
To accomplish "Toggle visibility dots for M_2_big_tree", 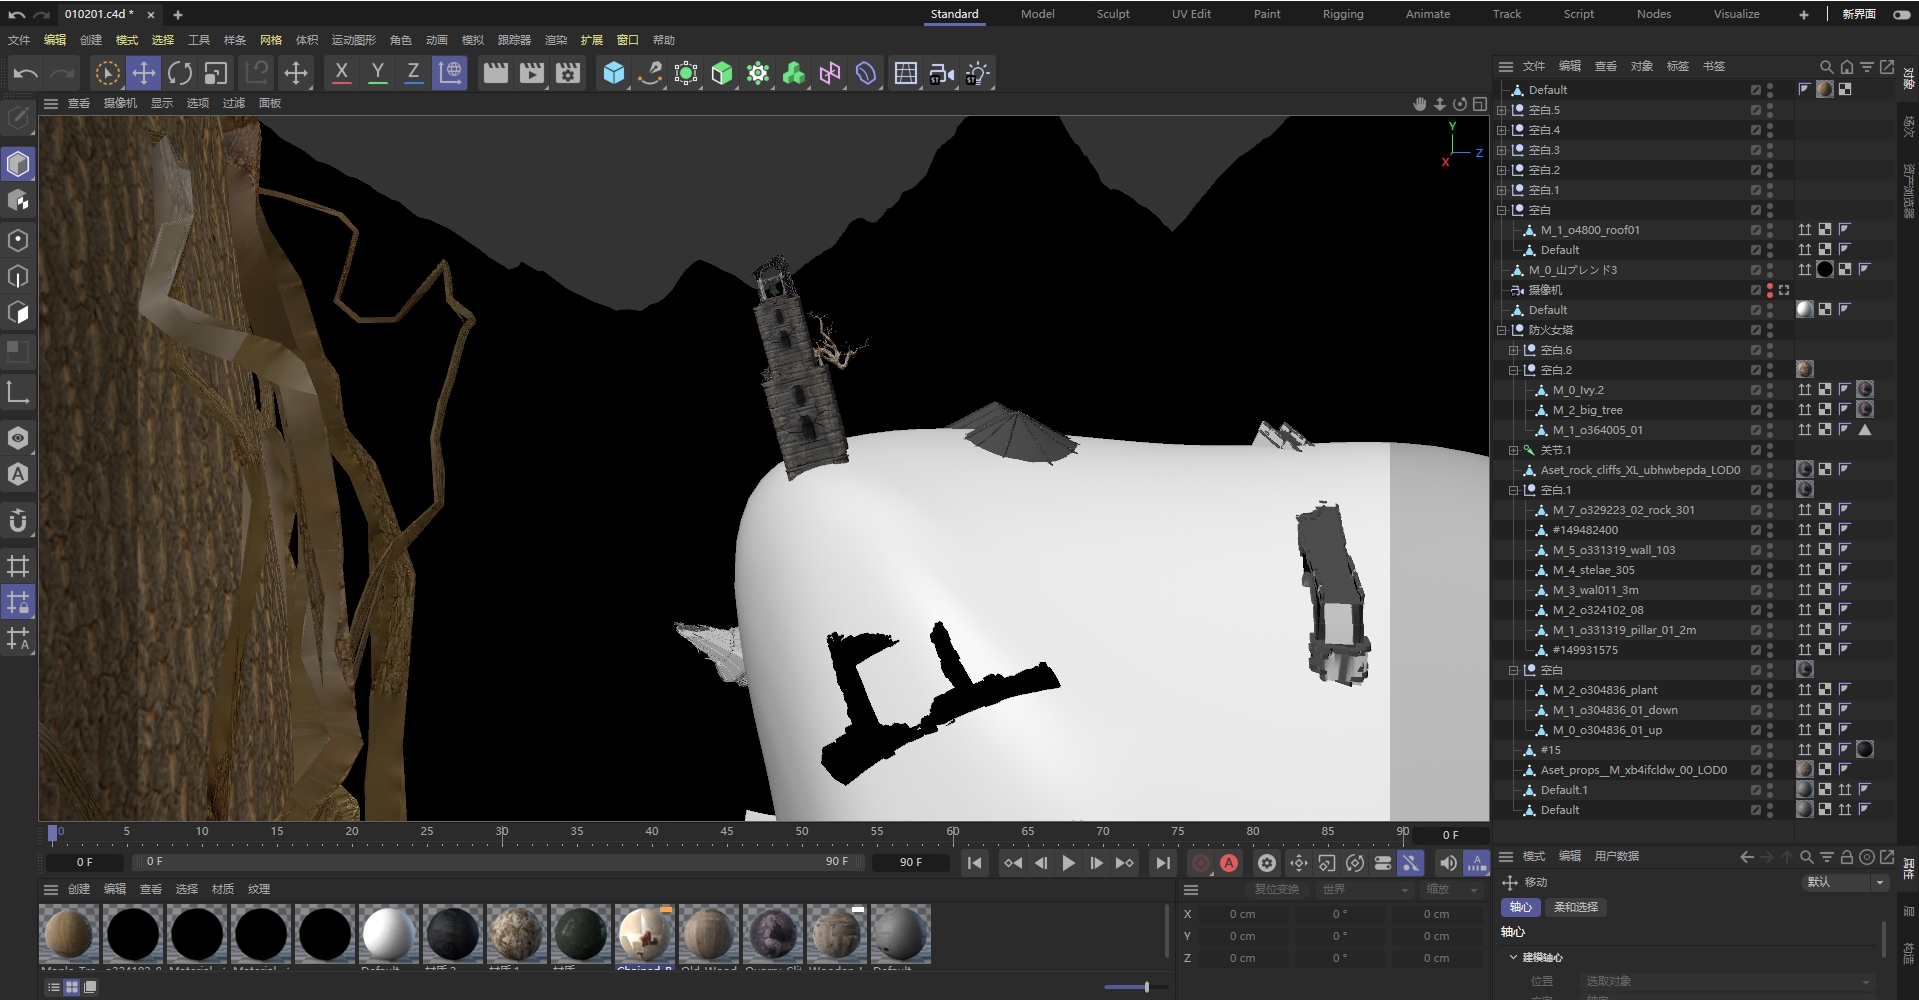I will click(x=1770, y=410).
